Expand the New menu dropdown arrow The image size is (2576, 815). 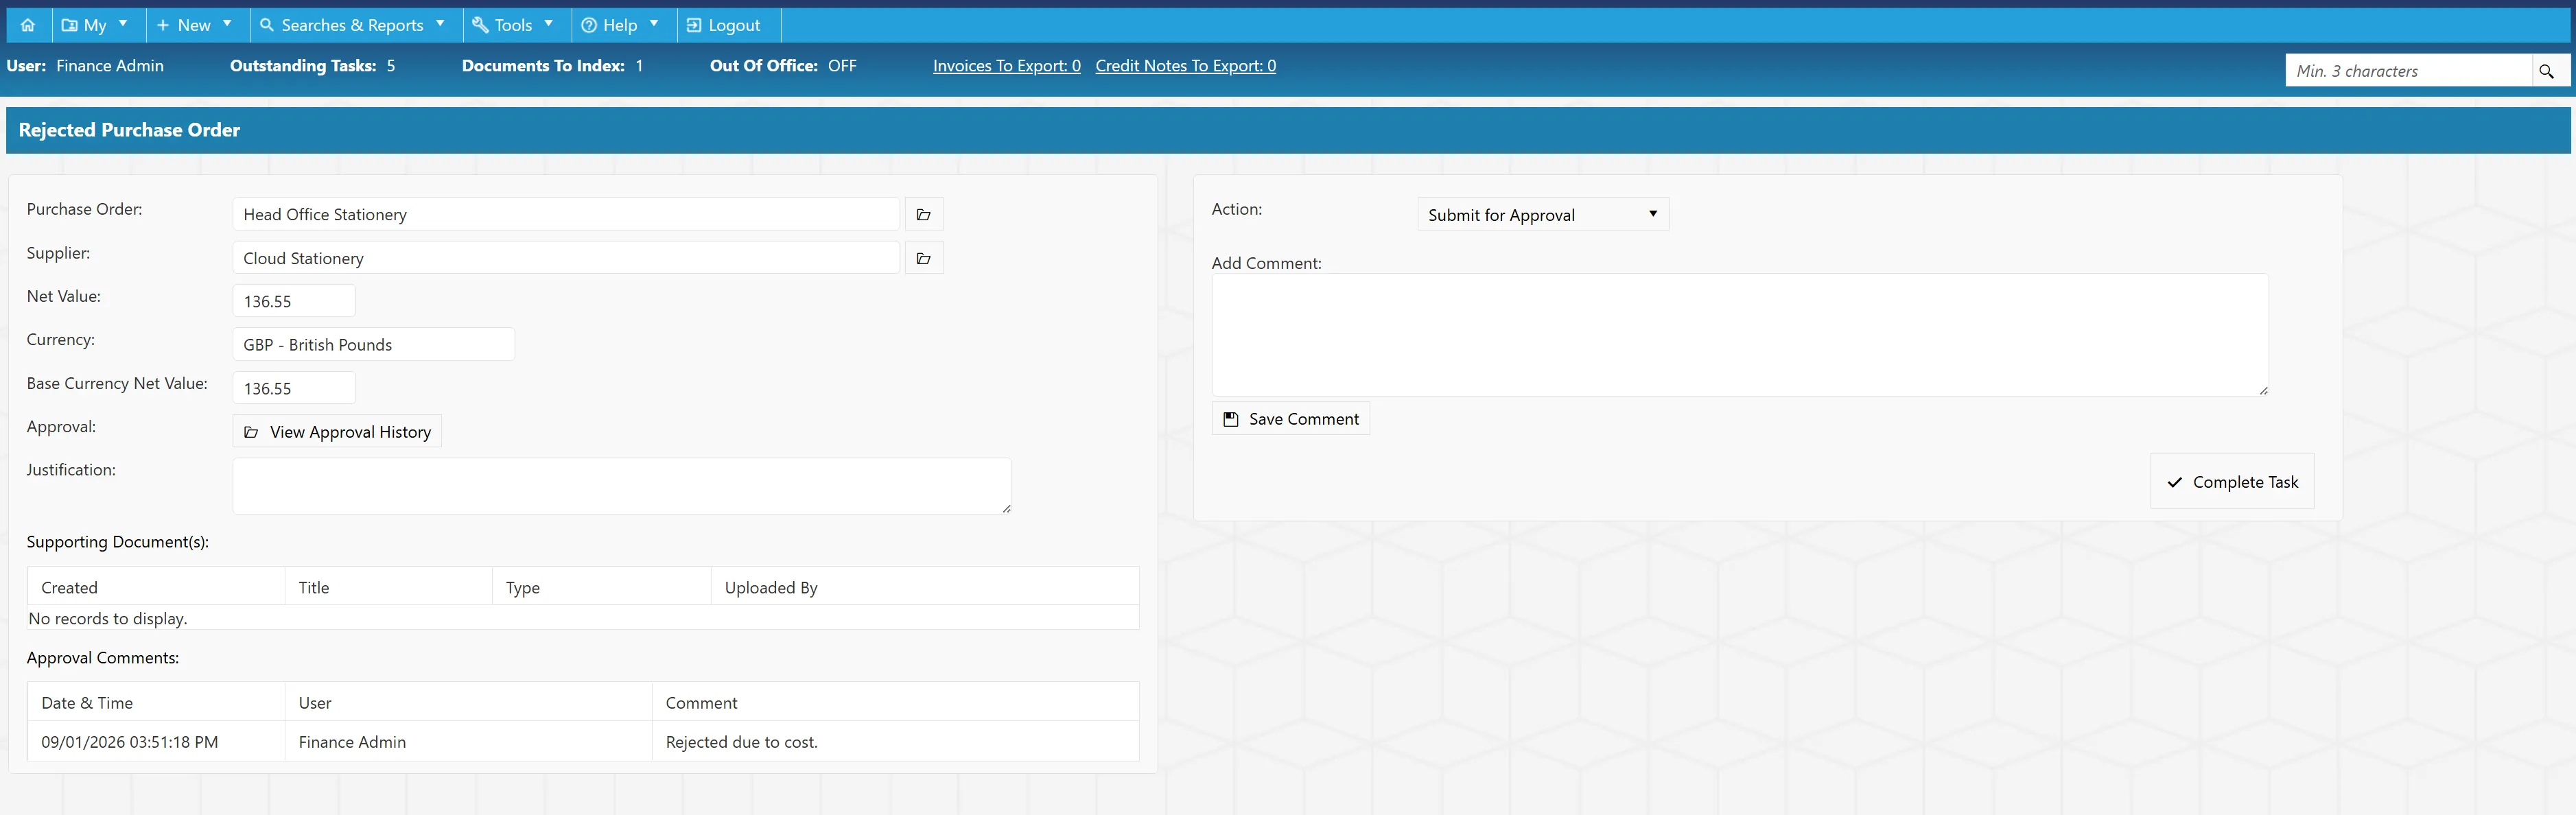point(227,23)
